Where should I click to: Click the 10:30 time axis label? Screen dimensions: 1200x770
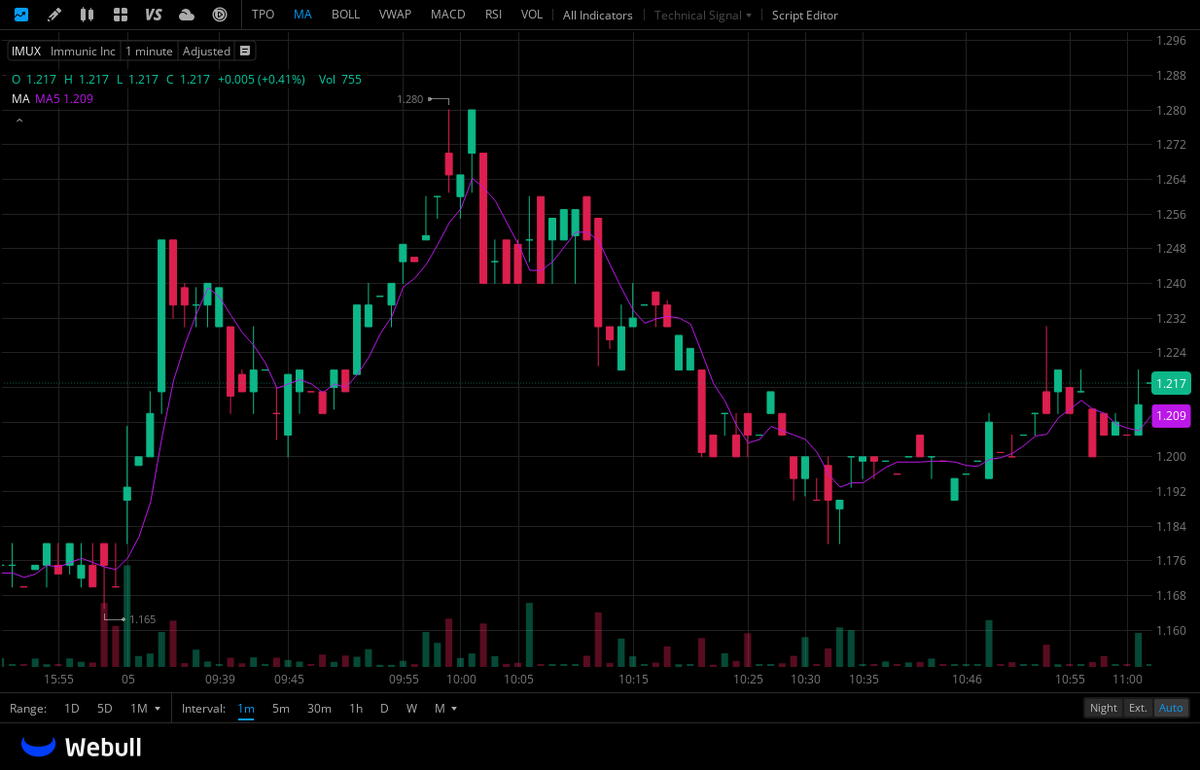click(x=805, y=679)
